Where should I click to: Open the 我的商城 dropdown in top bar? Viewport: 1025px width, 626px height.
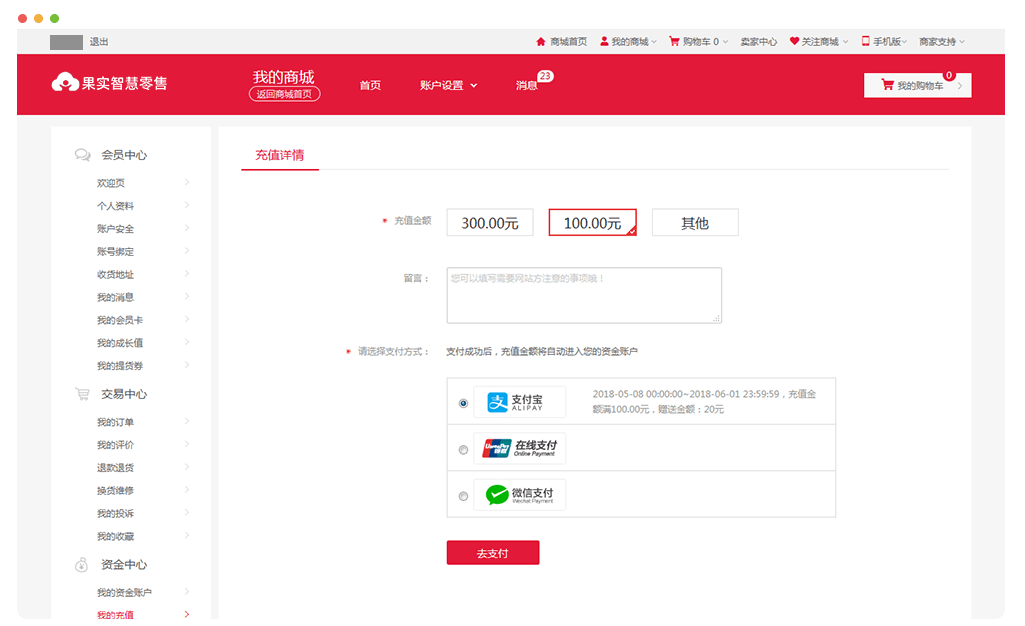631,41
